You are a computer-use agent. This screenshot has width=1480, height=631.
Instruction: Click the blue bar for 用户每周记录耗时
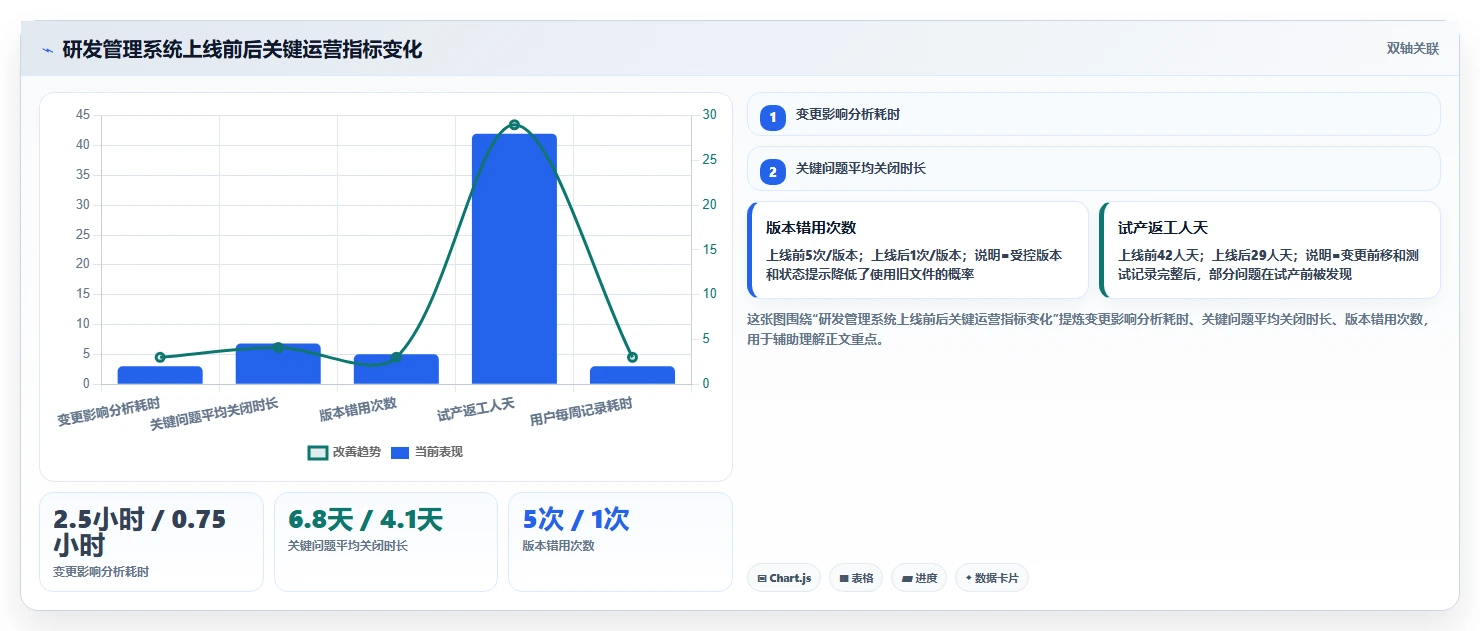[632, 375]
